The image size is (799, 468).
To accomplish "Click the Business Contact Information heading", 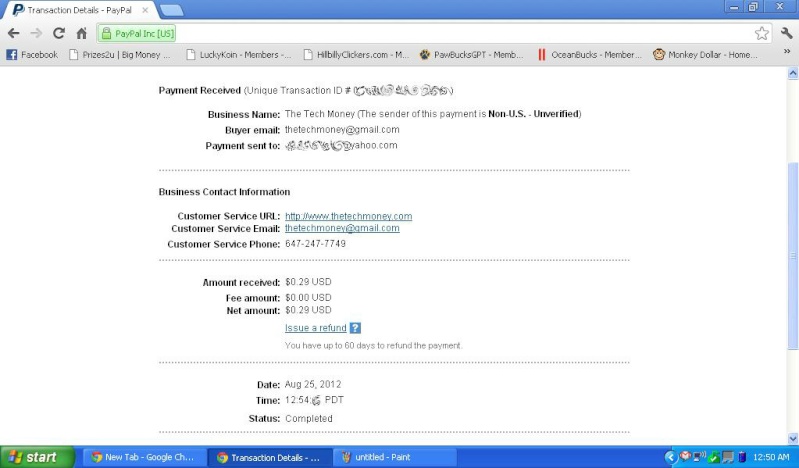I will (x=224, y=192).
